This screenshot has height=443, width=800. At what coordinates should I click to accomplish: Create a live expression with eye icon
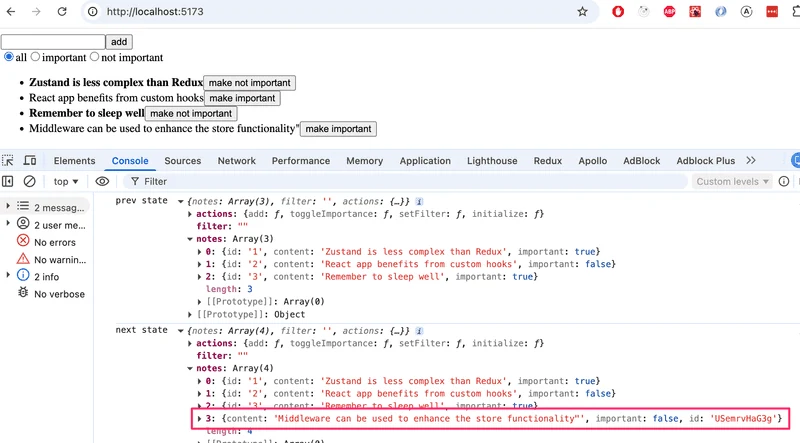[x=102, y=181]
